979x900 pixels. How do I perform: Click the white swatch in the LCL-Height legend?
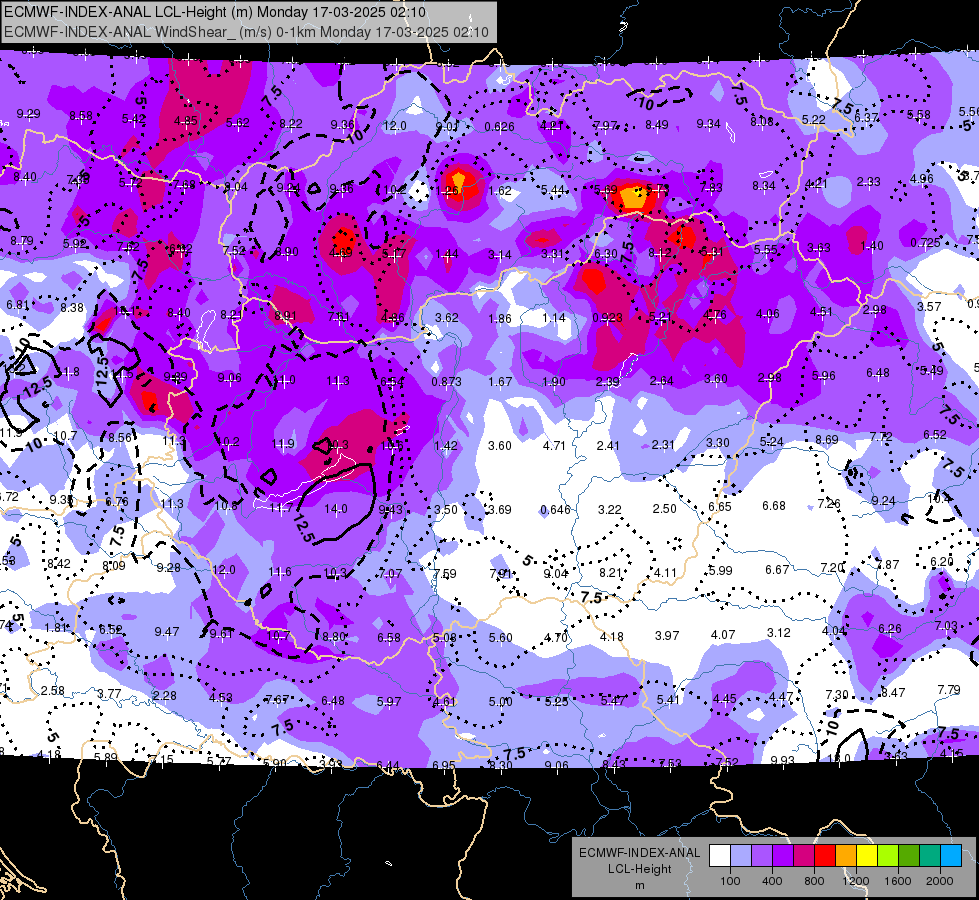tap(719, 856)
